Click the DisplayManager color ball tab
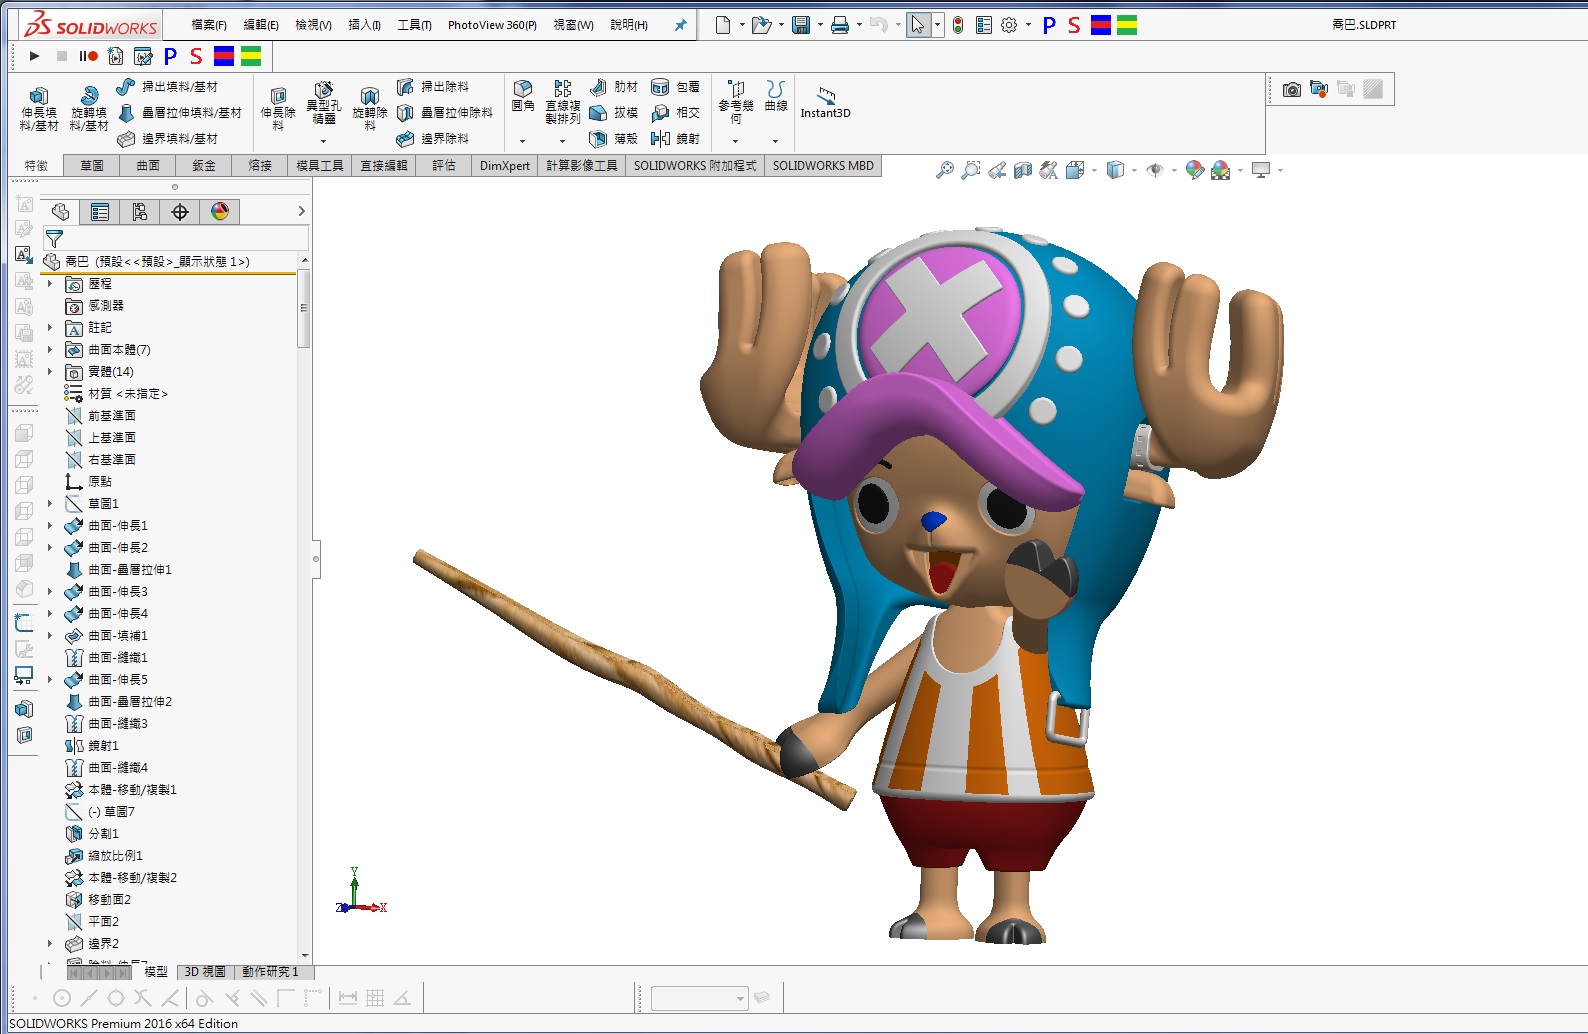Image resolution: width=1588 pixels, height=1034 pixels. [220, 212]
